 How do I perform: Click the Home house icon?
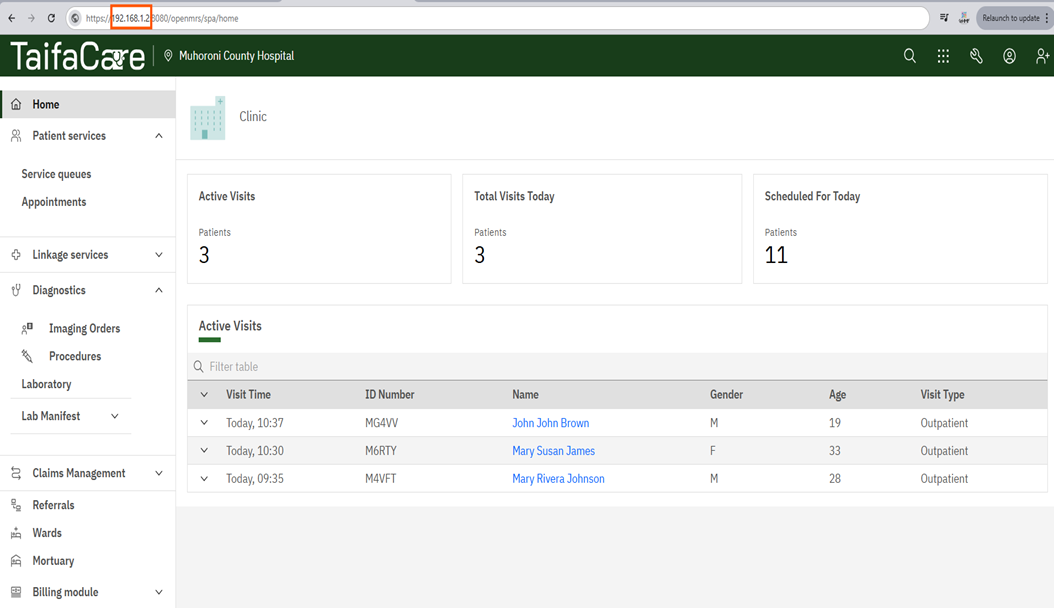(x=16, y=104)
